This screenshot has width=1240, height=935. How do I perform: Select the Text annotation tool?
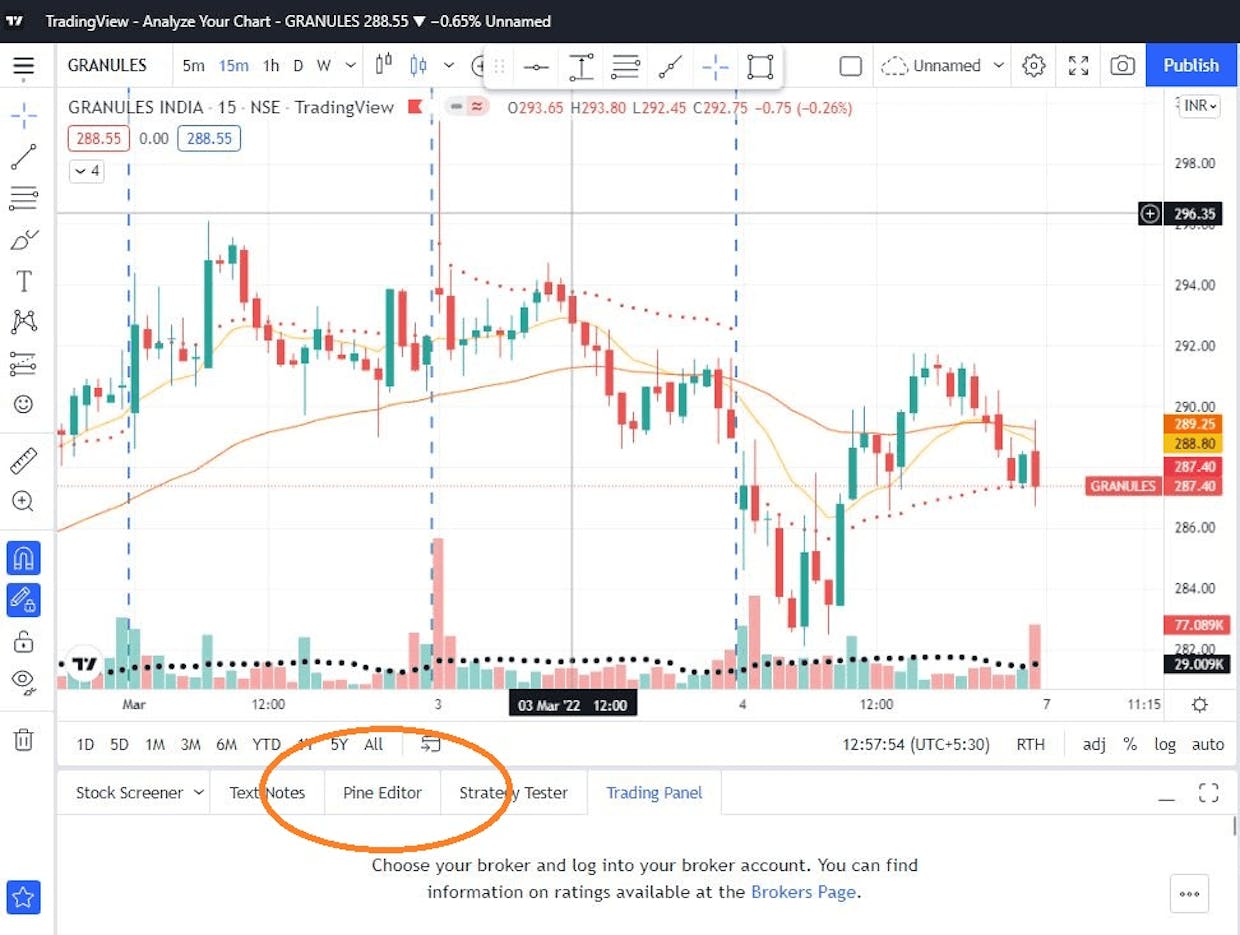(x=23, y=281)
